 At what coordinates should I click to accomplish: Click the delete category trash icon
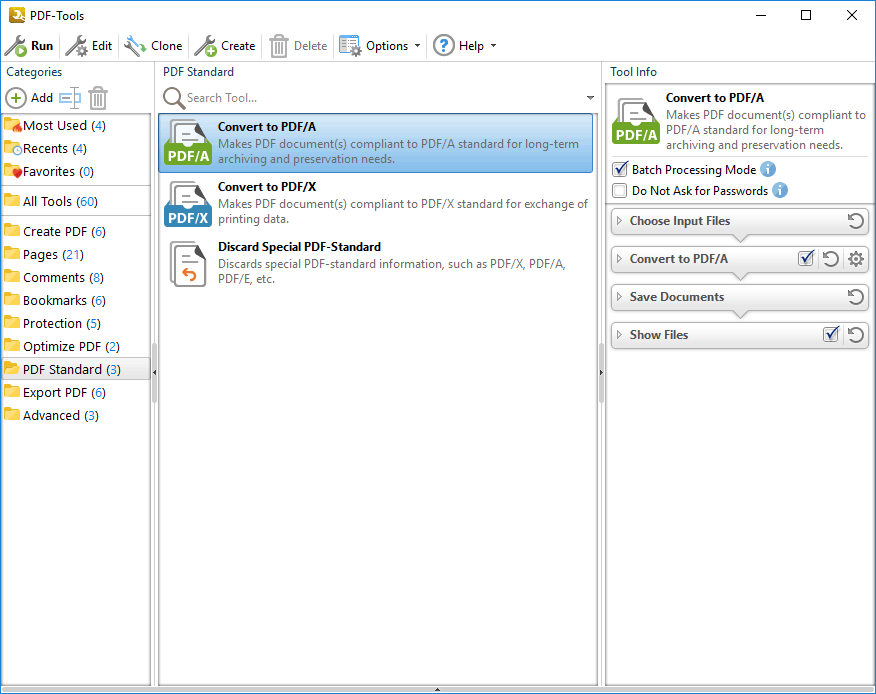pos(98,98)
